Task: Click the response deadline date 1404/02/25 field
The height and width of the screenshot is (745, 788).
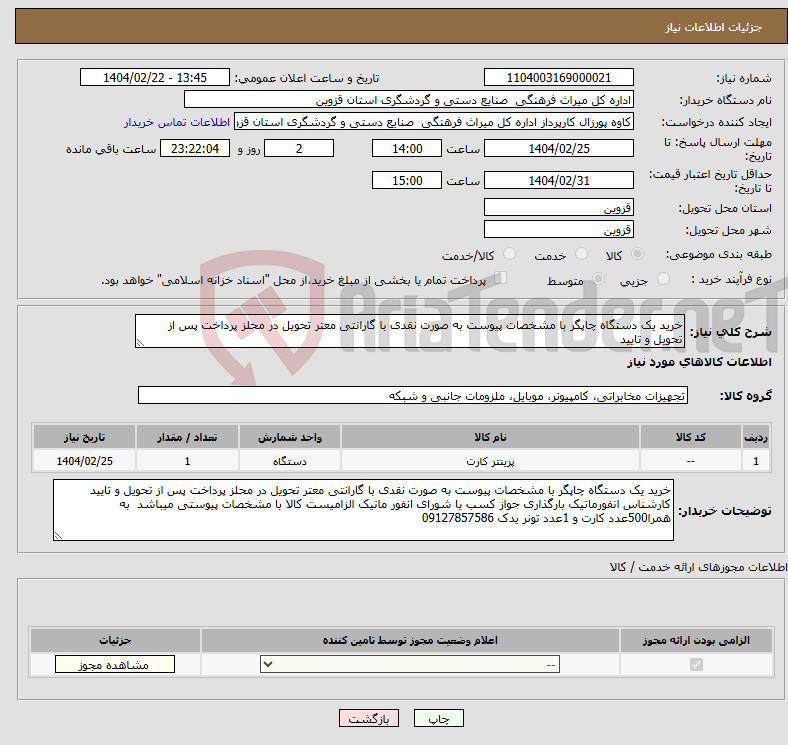Action: tap(558, 148)
